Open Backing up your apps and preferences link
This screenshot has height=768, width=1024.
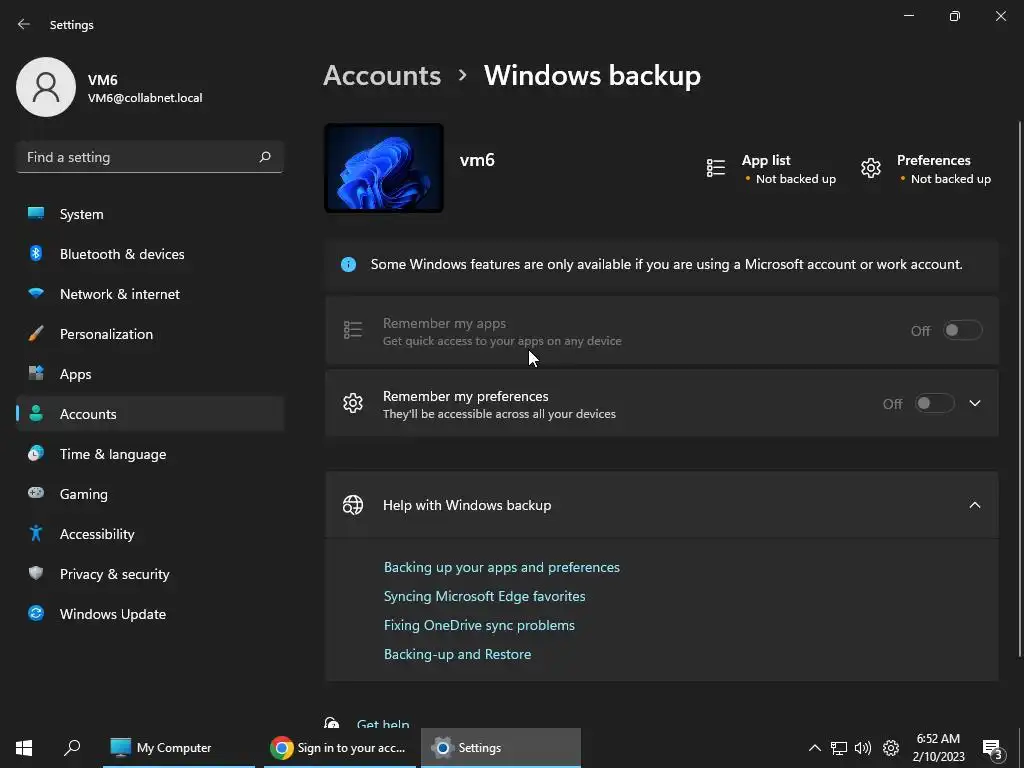click(502, 567)
